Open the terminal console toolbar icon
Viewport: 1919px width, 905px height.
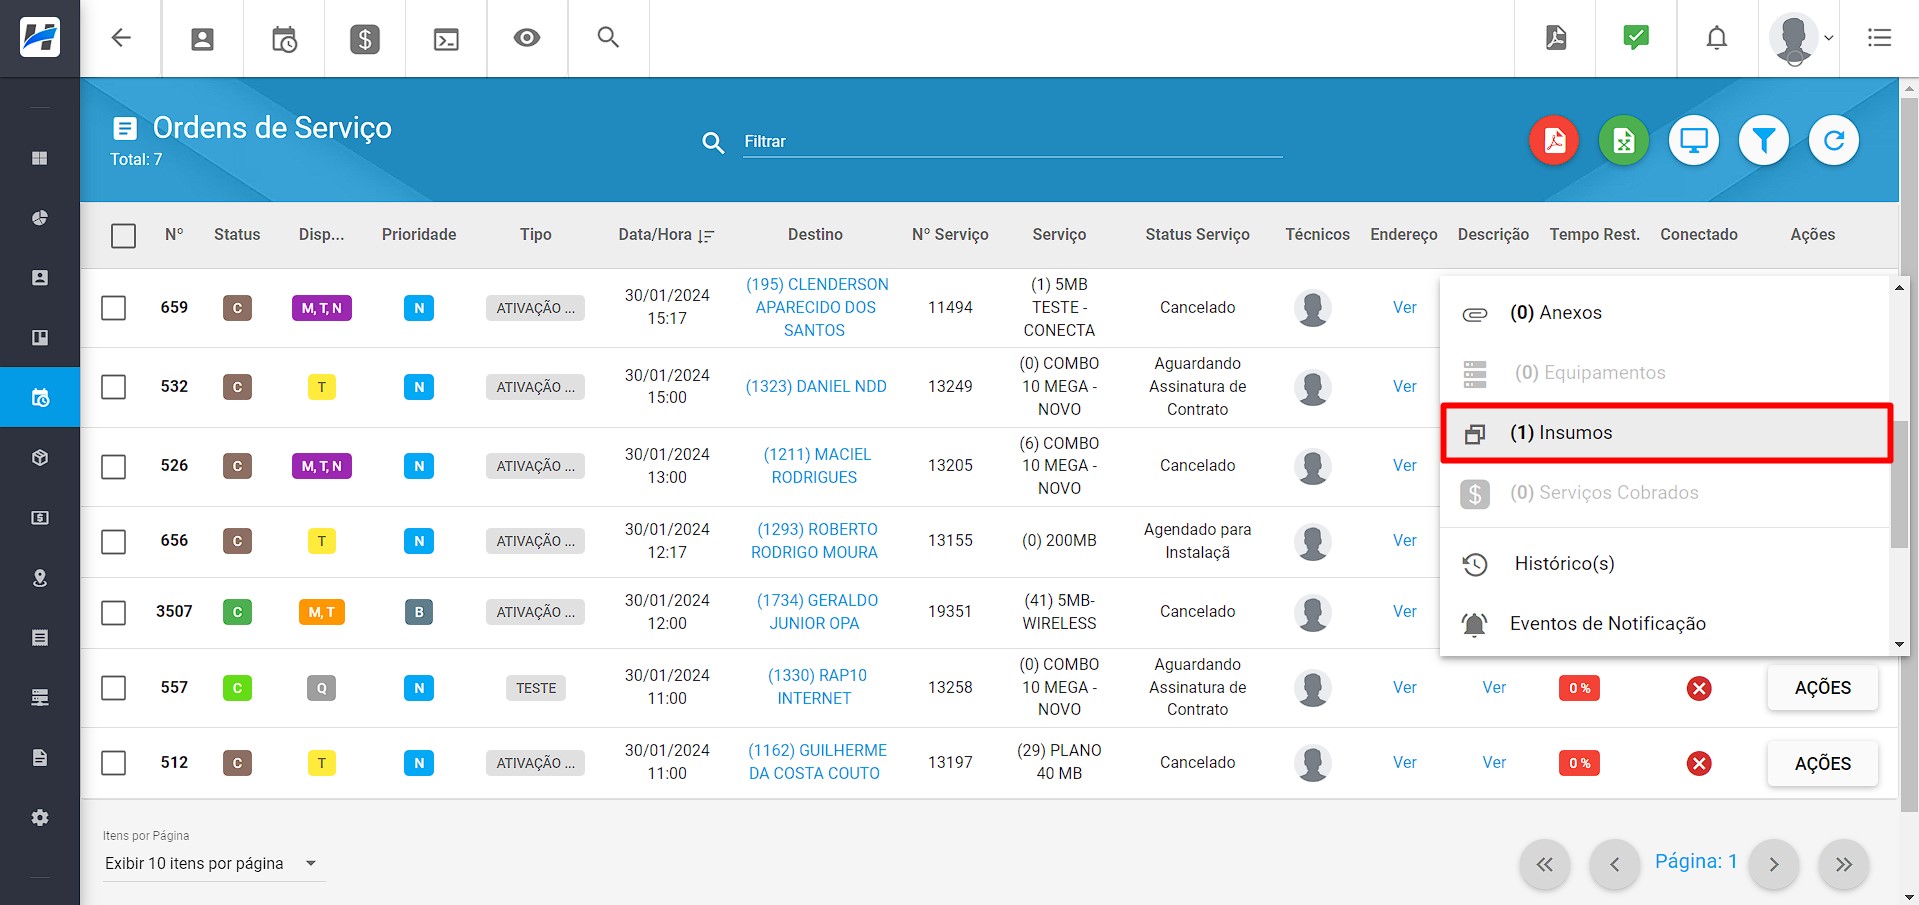click(x=446, y=39)
